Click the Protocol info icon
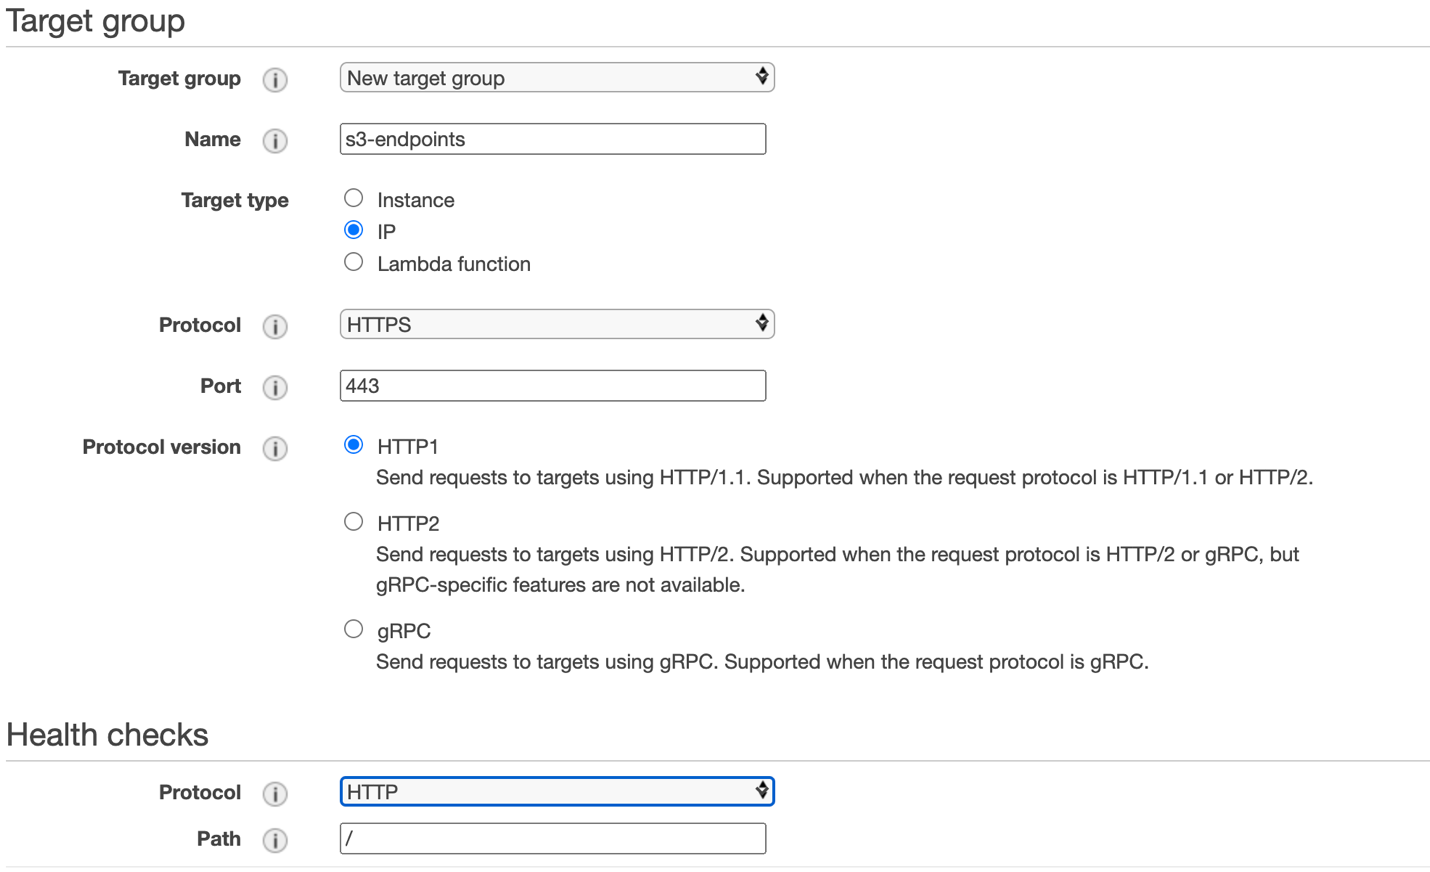The width and height of the screenshot is (1430, 872). pos(274,325)
